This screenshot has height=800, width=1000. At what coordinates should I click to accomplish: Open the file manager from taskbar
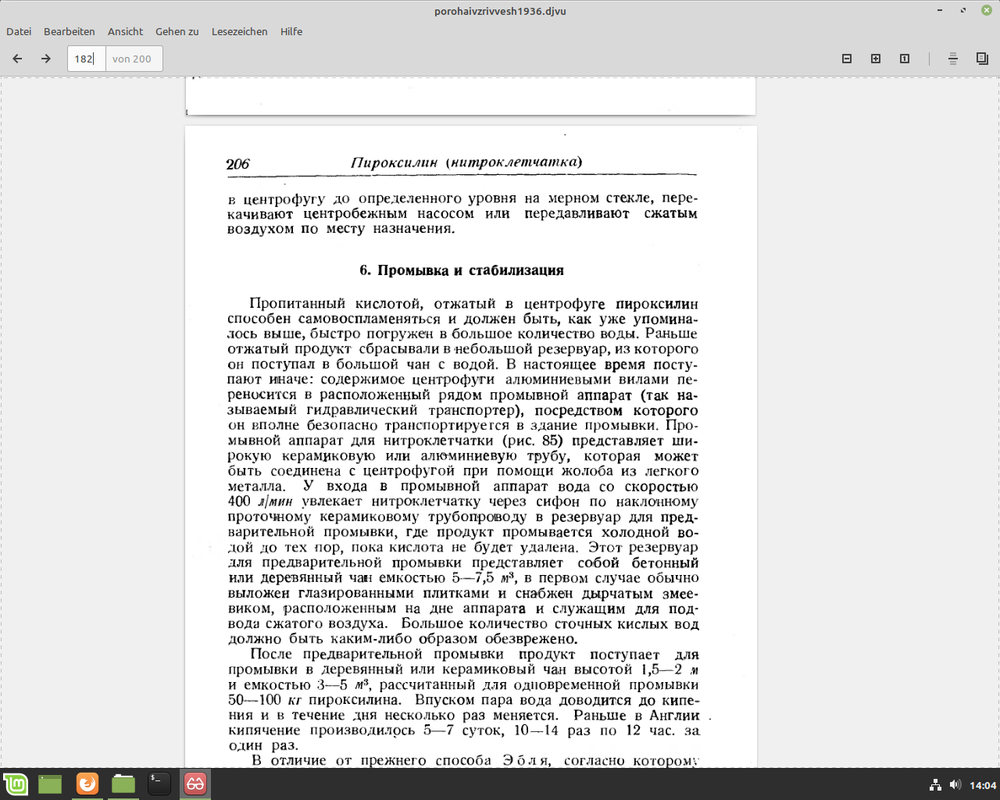point(123,784)
